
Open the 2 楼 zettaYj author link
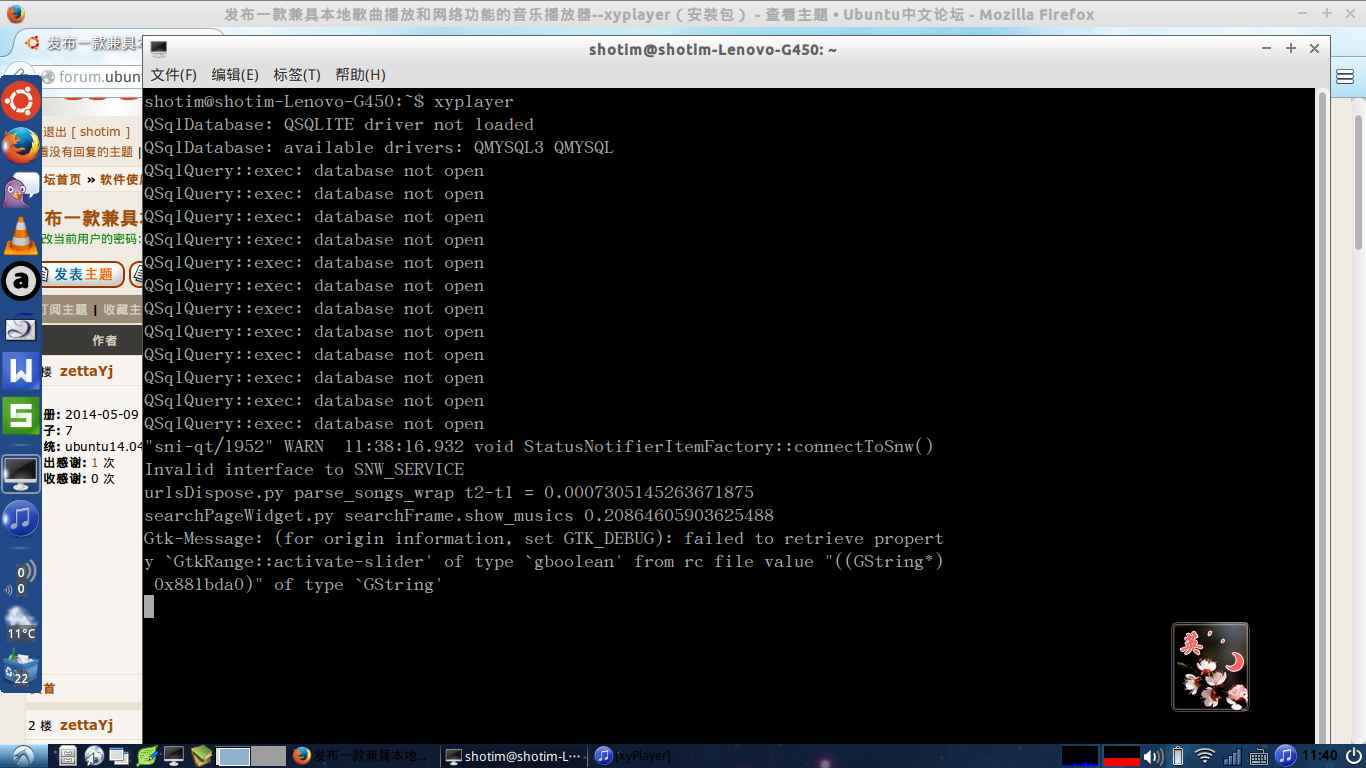tap(86, 725)
